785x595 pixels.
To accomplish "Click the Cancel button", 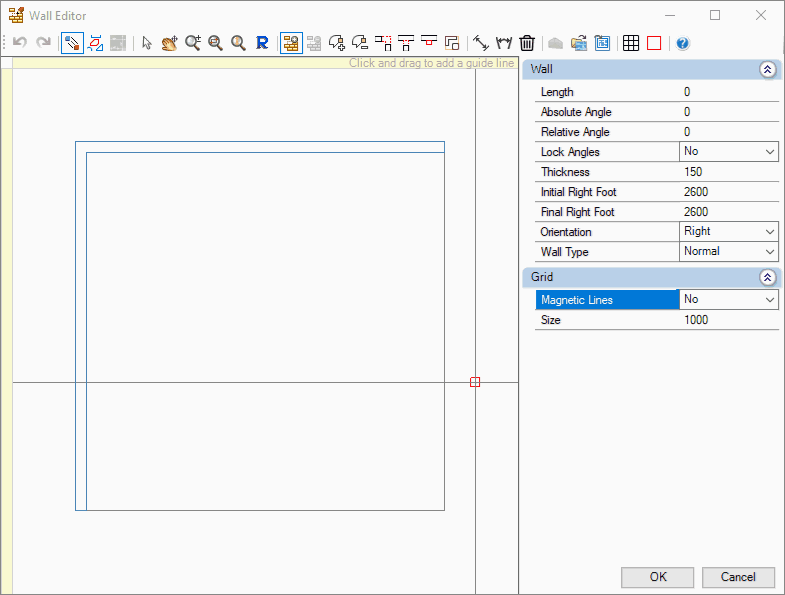I will pyautogui.click(x=738, y=577).
